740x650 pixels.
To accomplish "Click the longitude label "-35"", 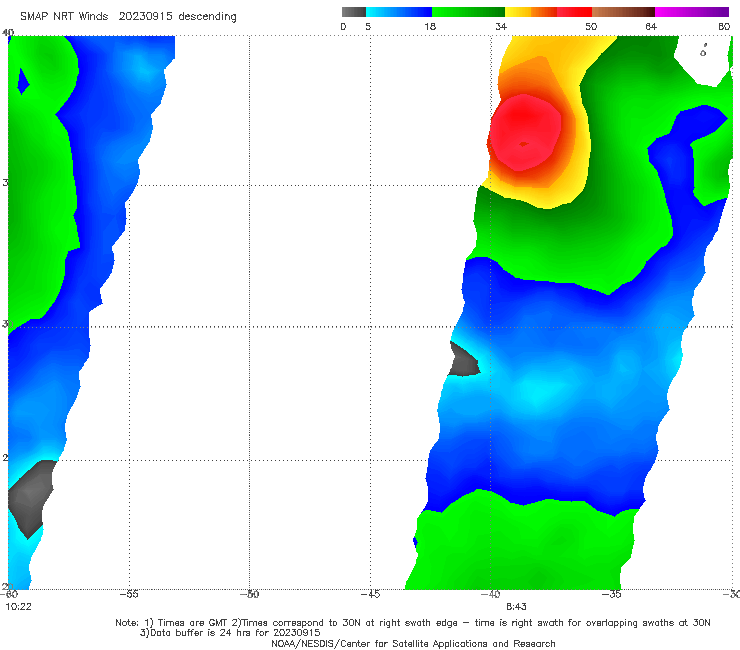I will pyautogui.click(x=612, y=594).
